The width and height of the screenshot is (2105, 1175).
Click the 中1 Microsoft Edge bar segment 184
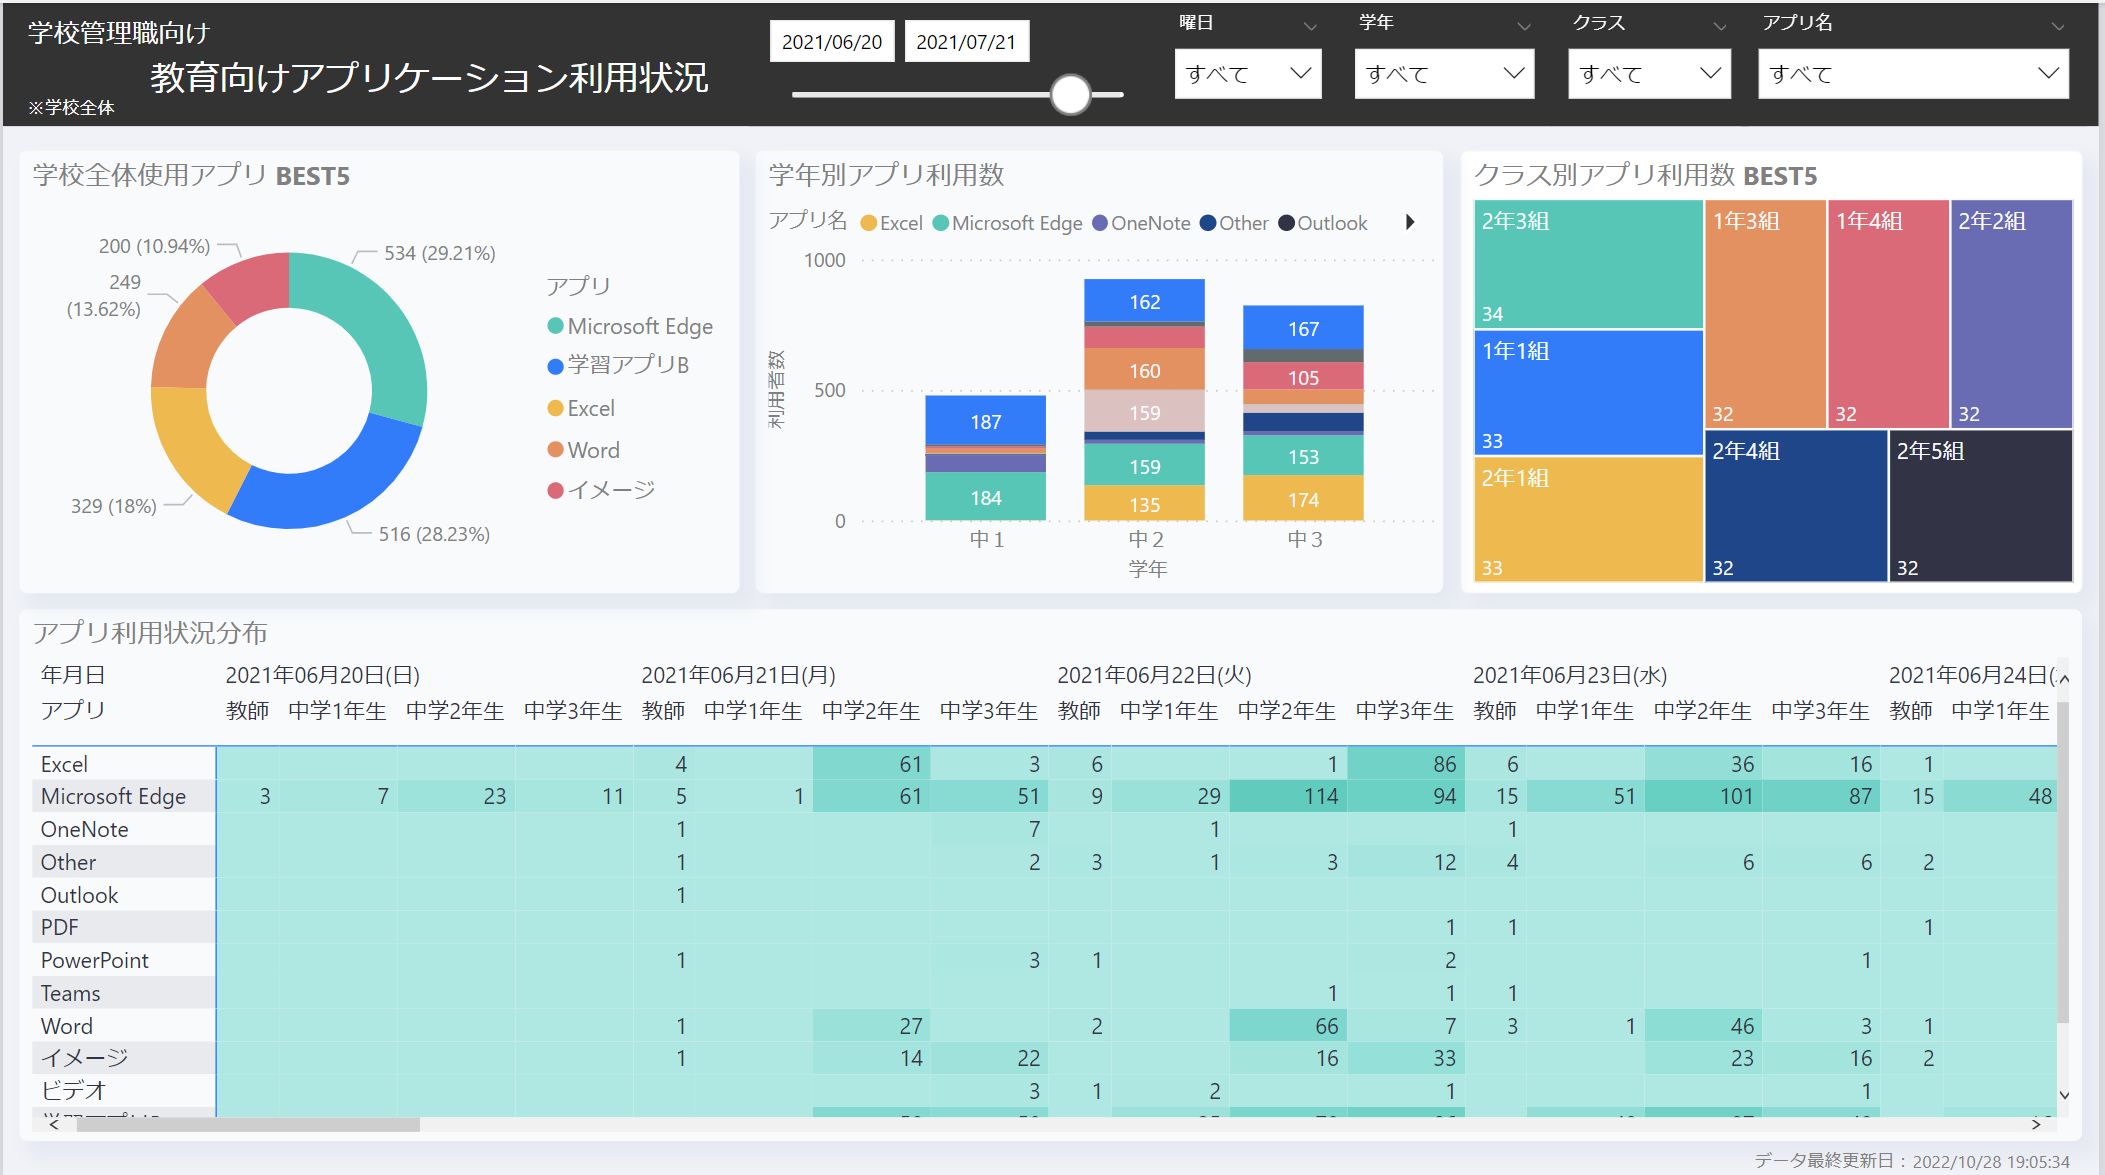coord(985,497)
